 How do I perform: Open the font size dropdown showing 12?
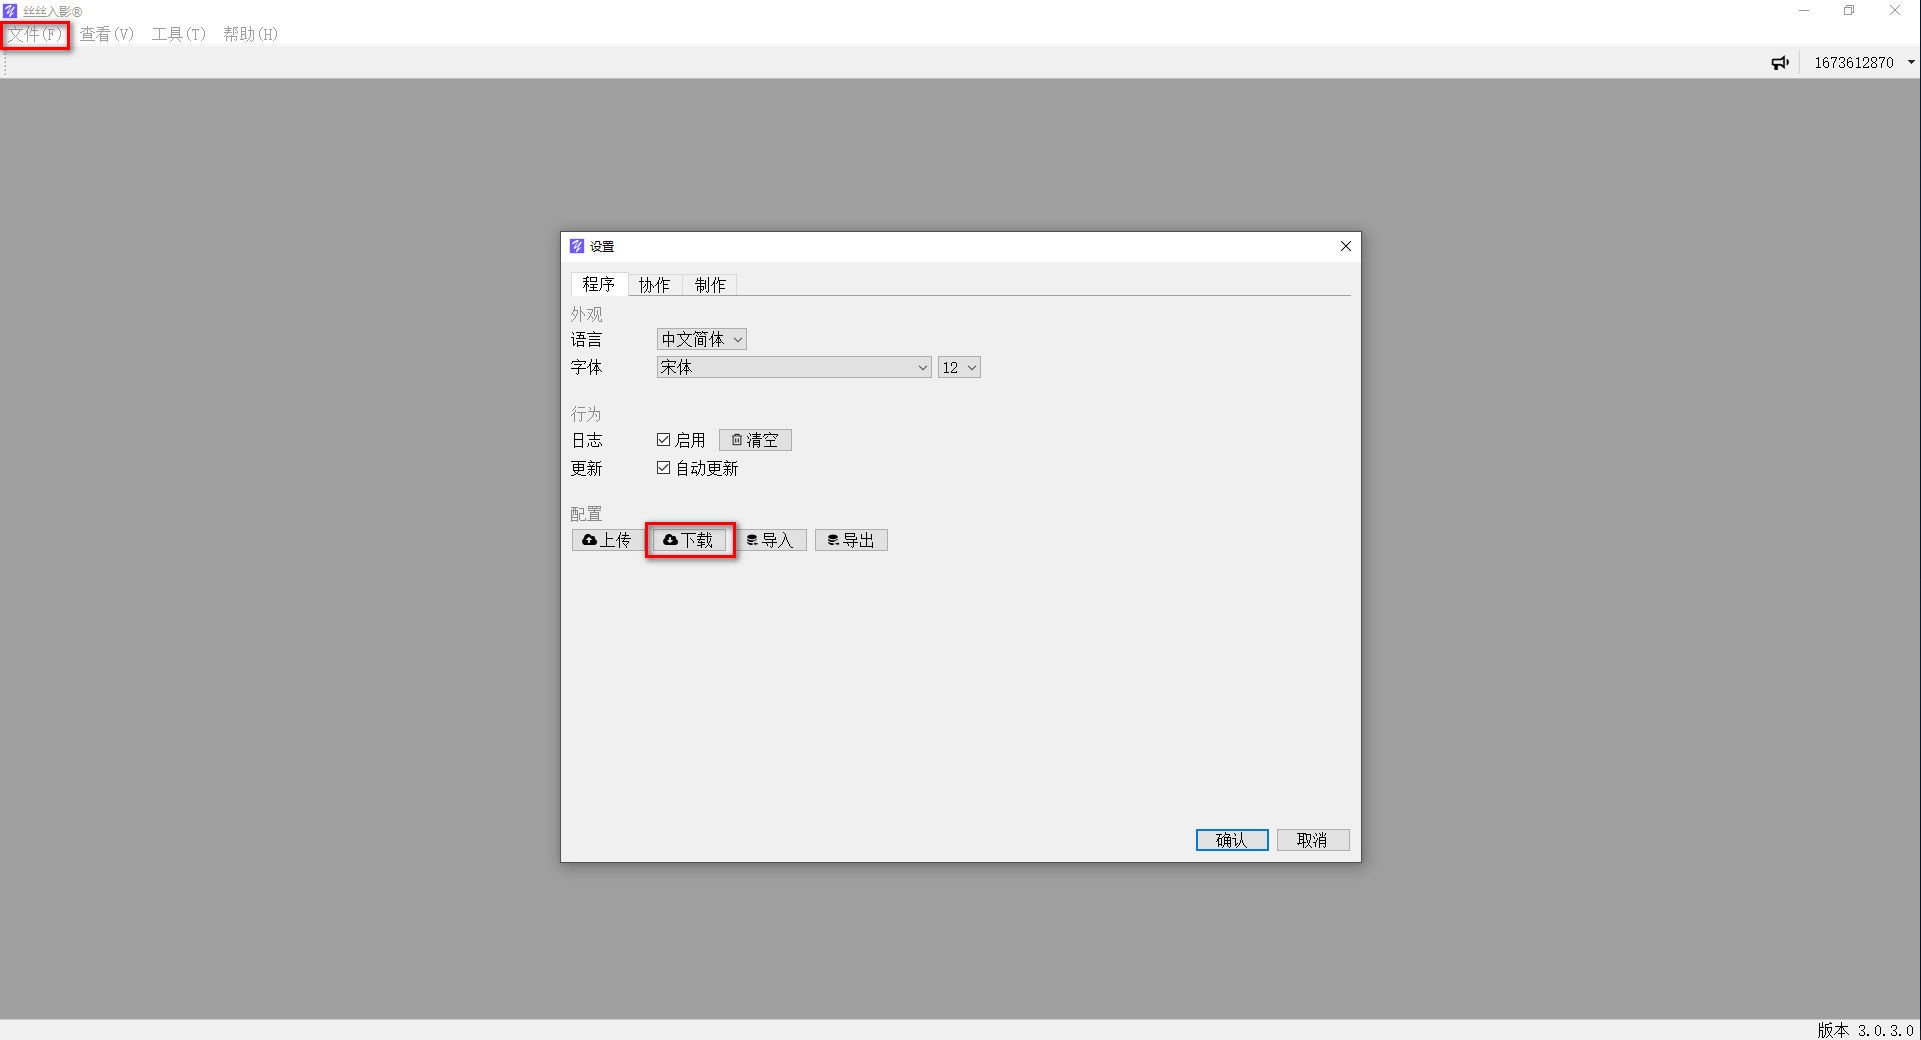tap(959, 367)
